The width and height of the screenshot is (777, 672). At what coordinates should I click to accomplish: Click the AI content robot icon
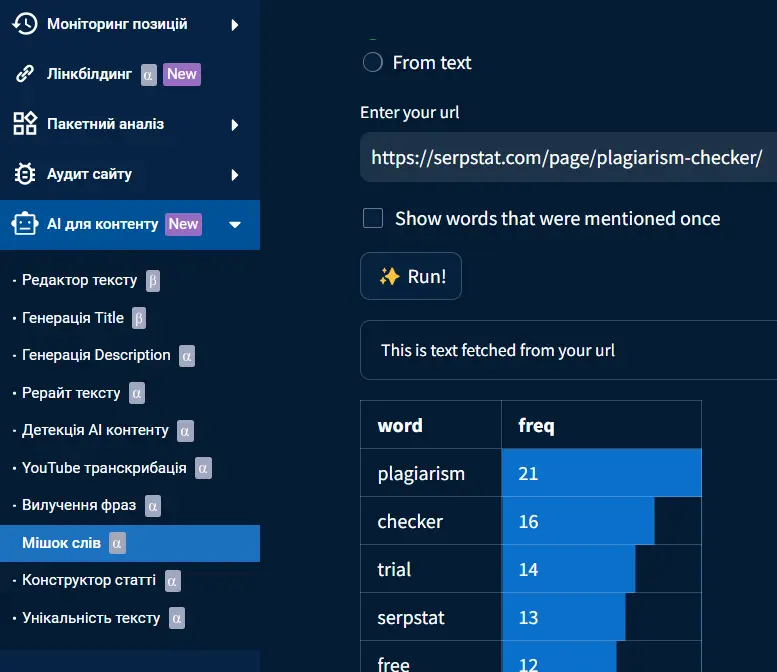click(25, 224)
